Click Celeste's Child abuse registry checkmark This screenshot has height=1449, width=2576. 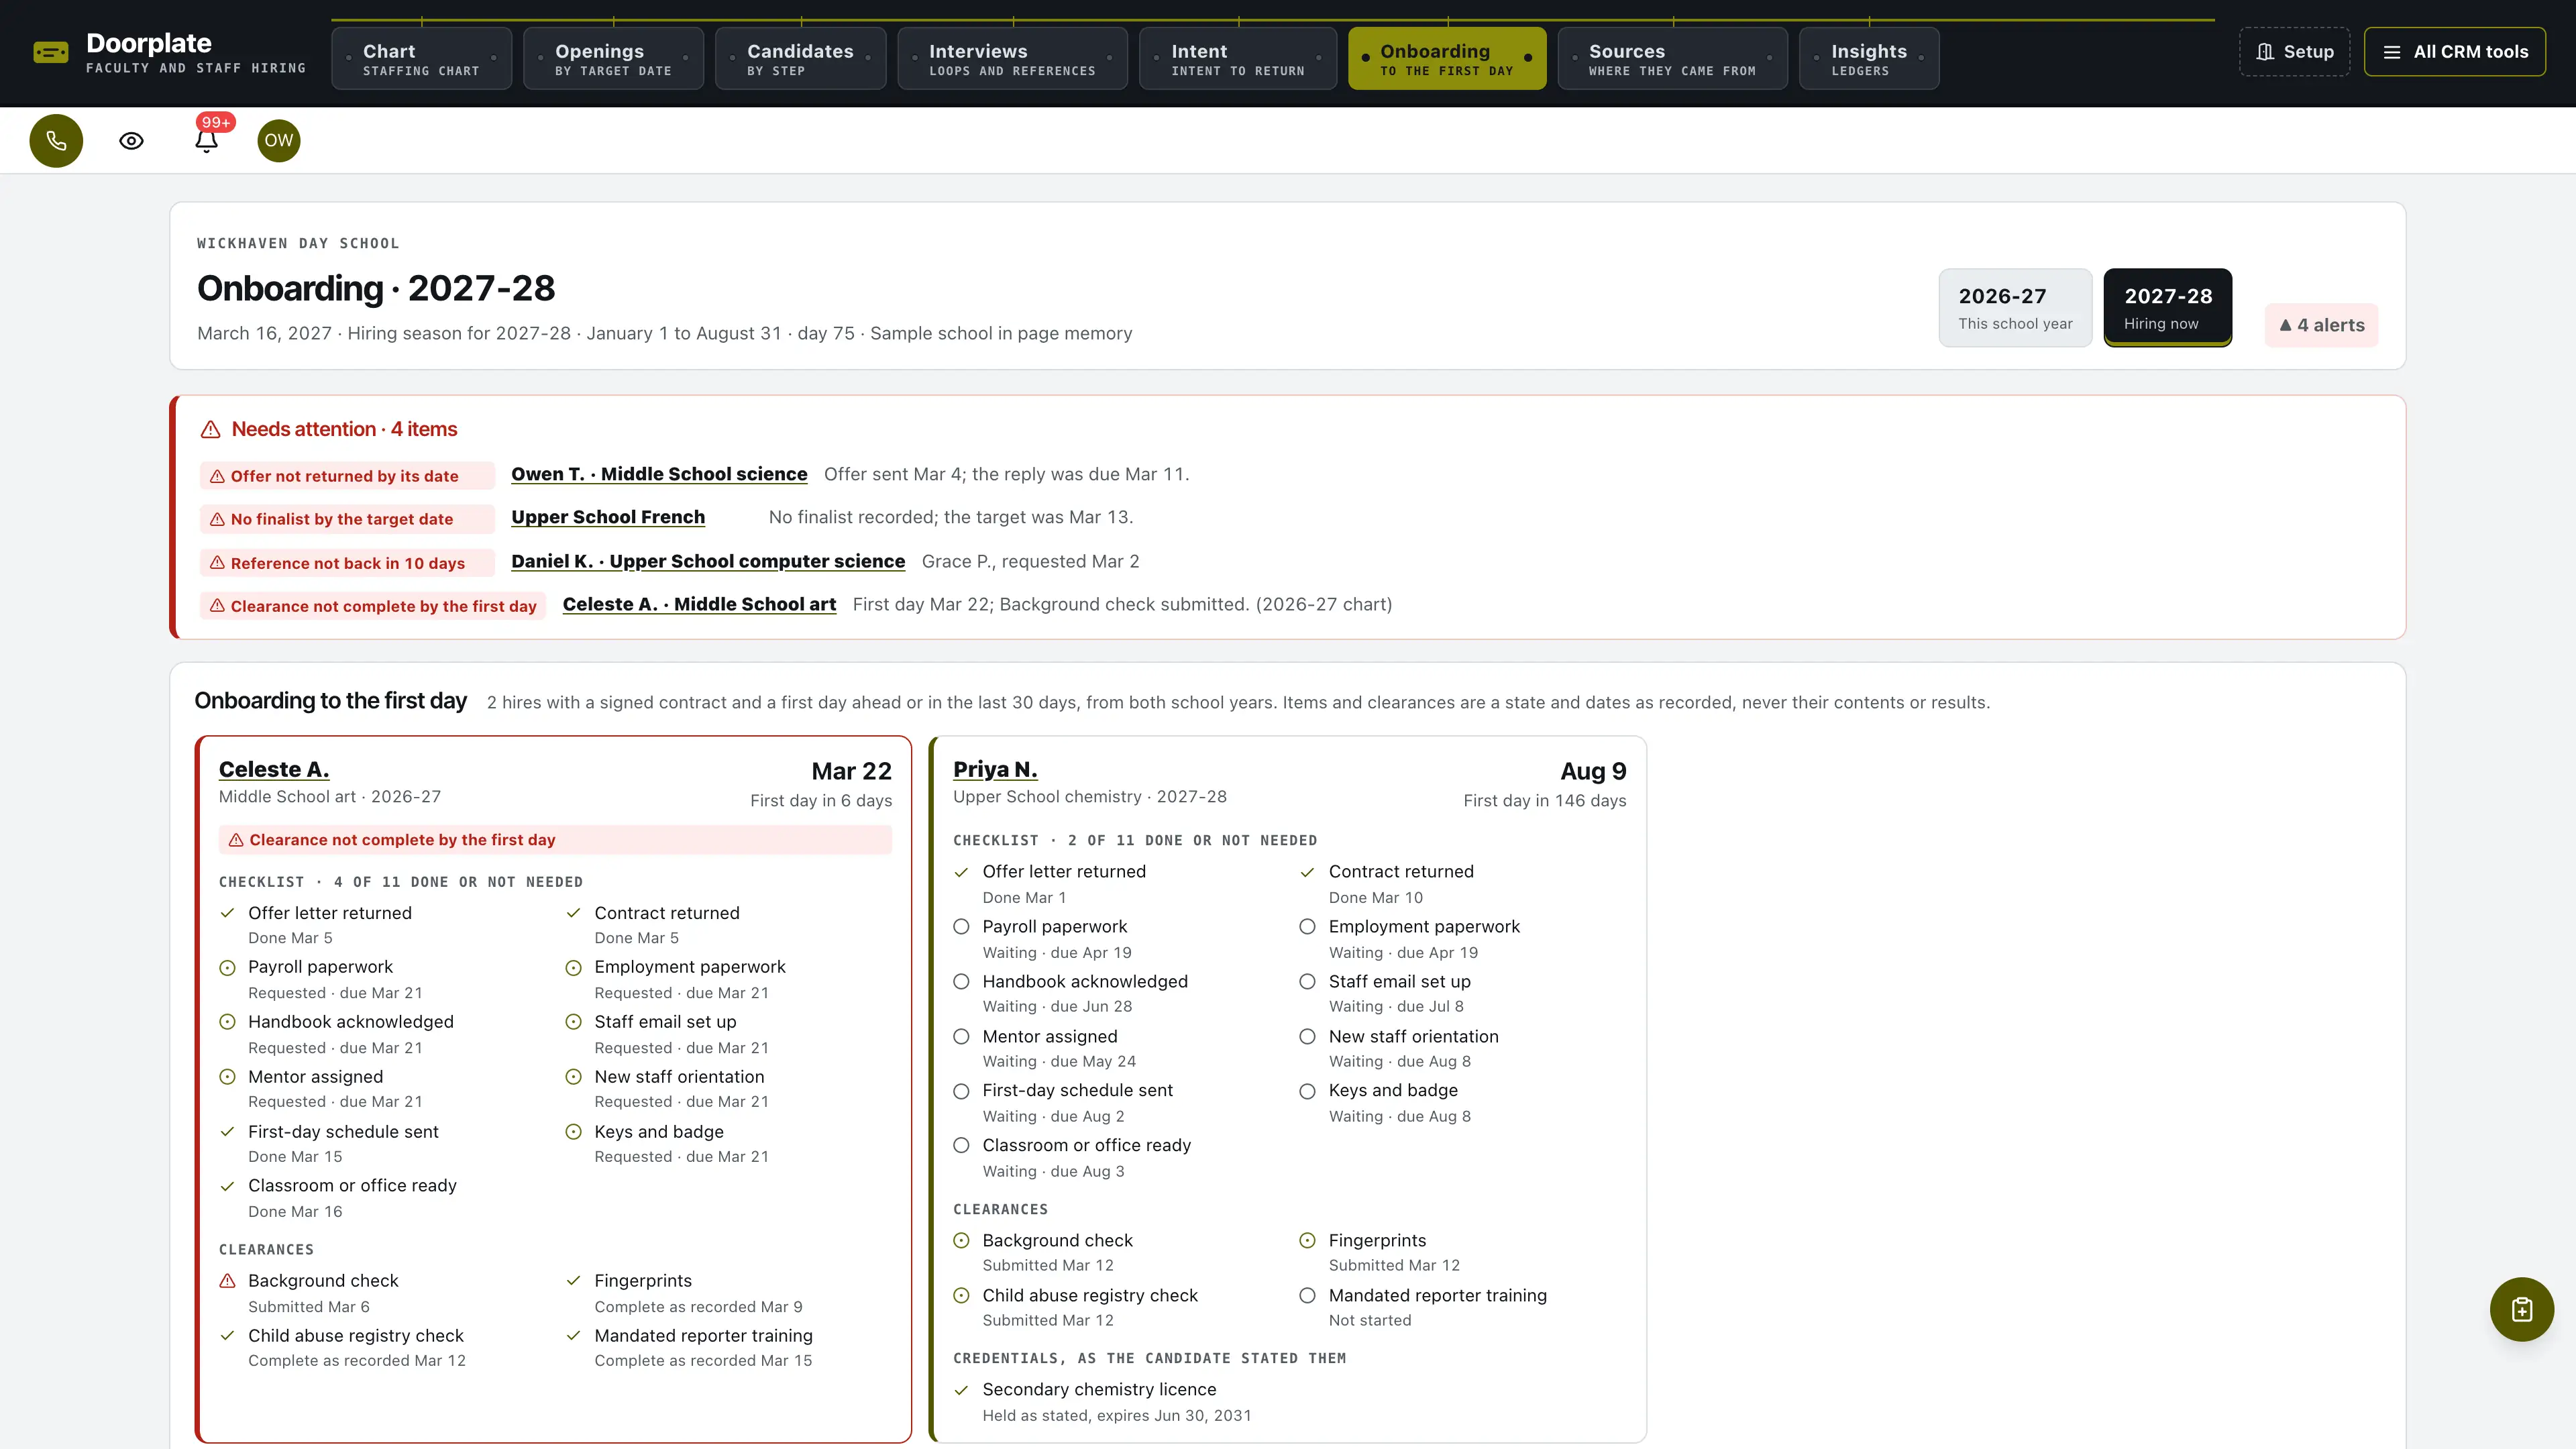coord(227,1336)
